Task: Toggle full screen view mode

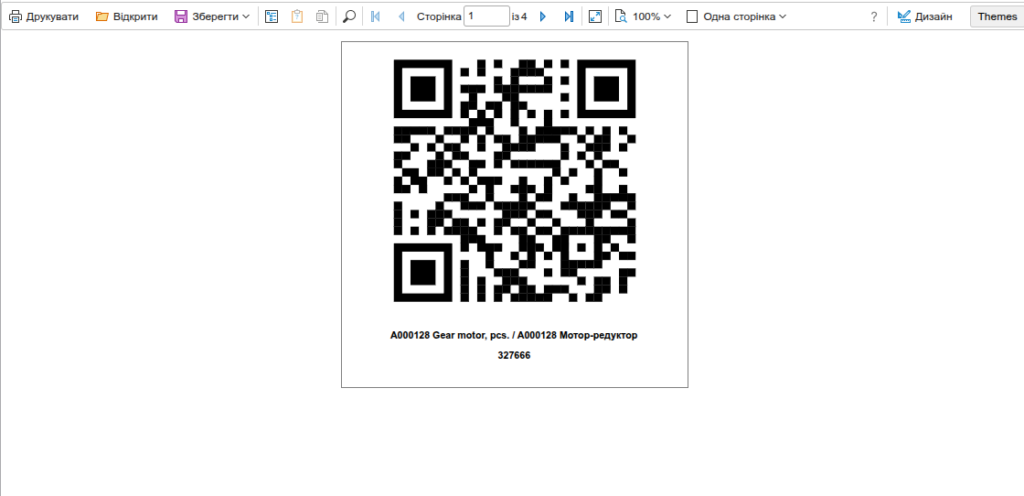Action: click(595, 17)
